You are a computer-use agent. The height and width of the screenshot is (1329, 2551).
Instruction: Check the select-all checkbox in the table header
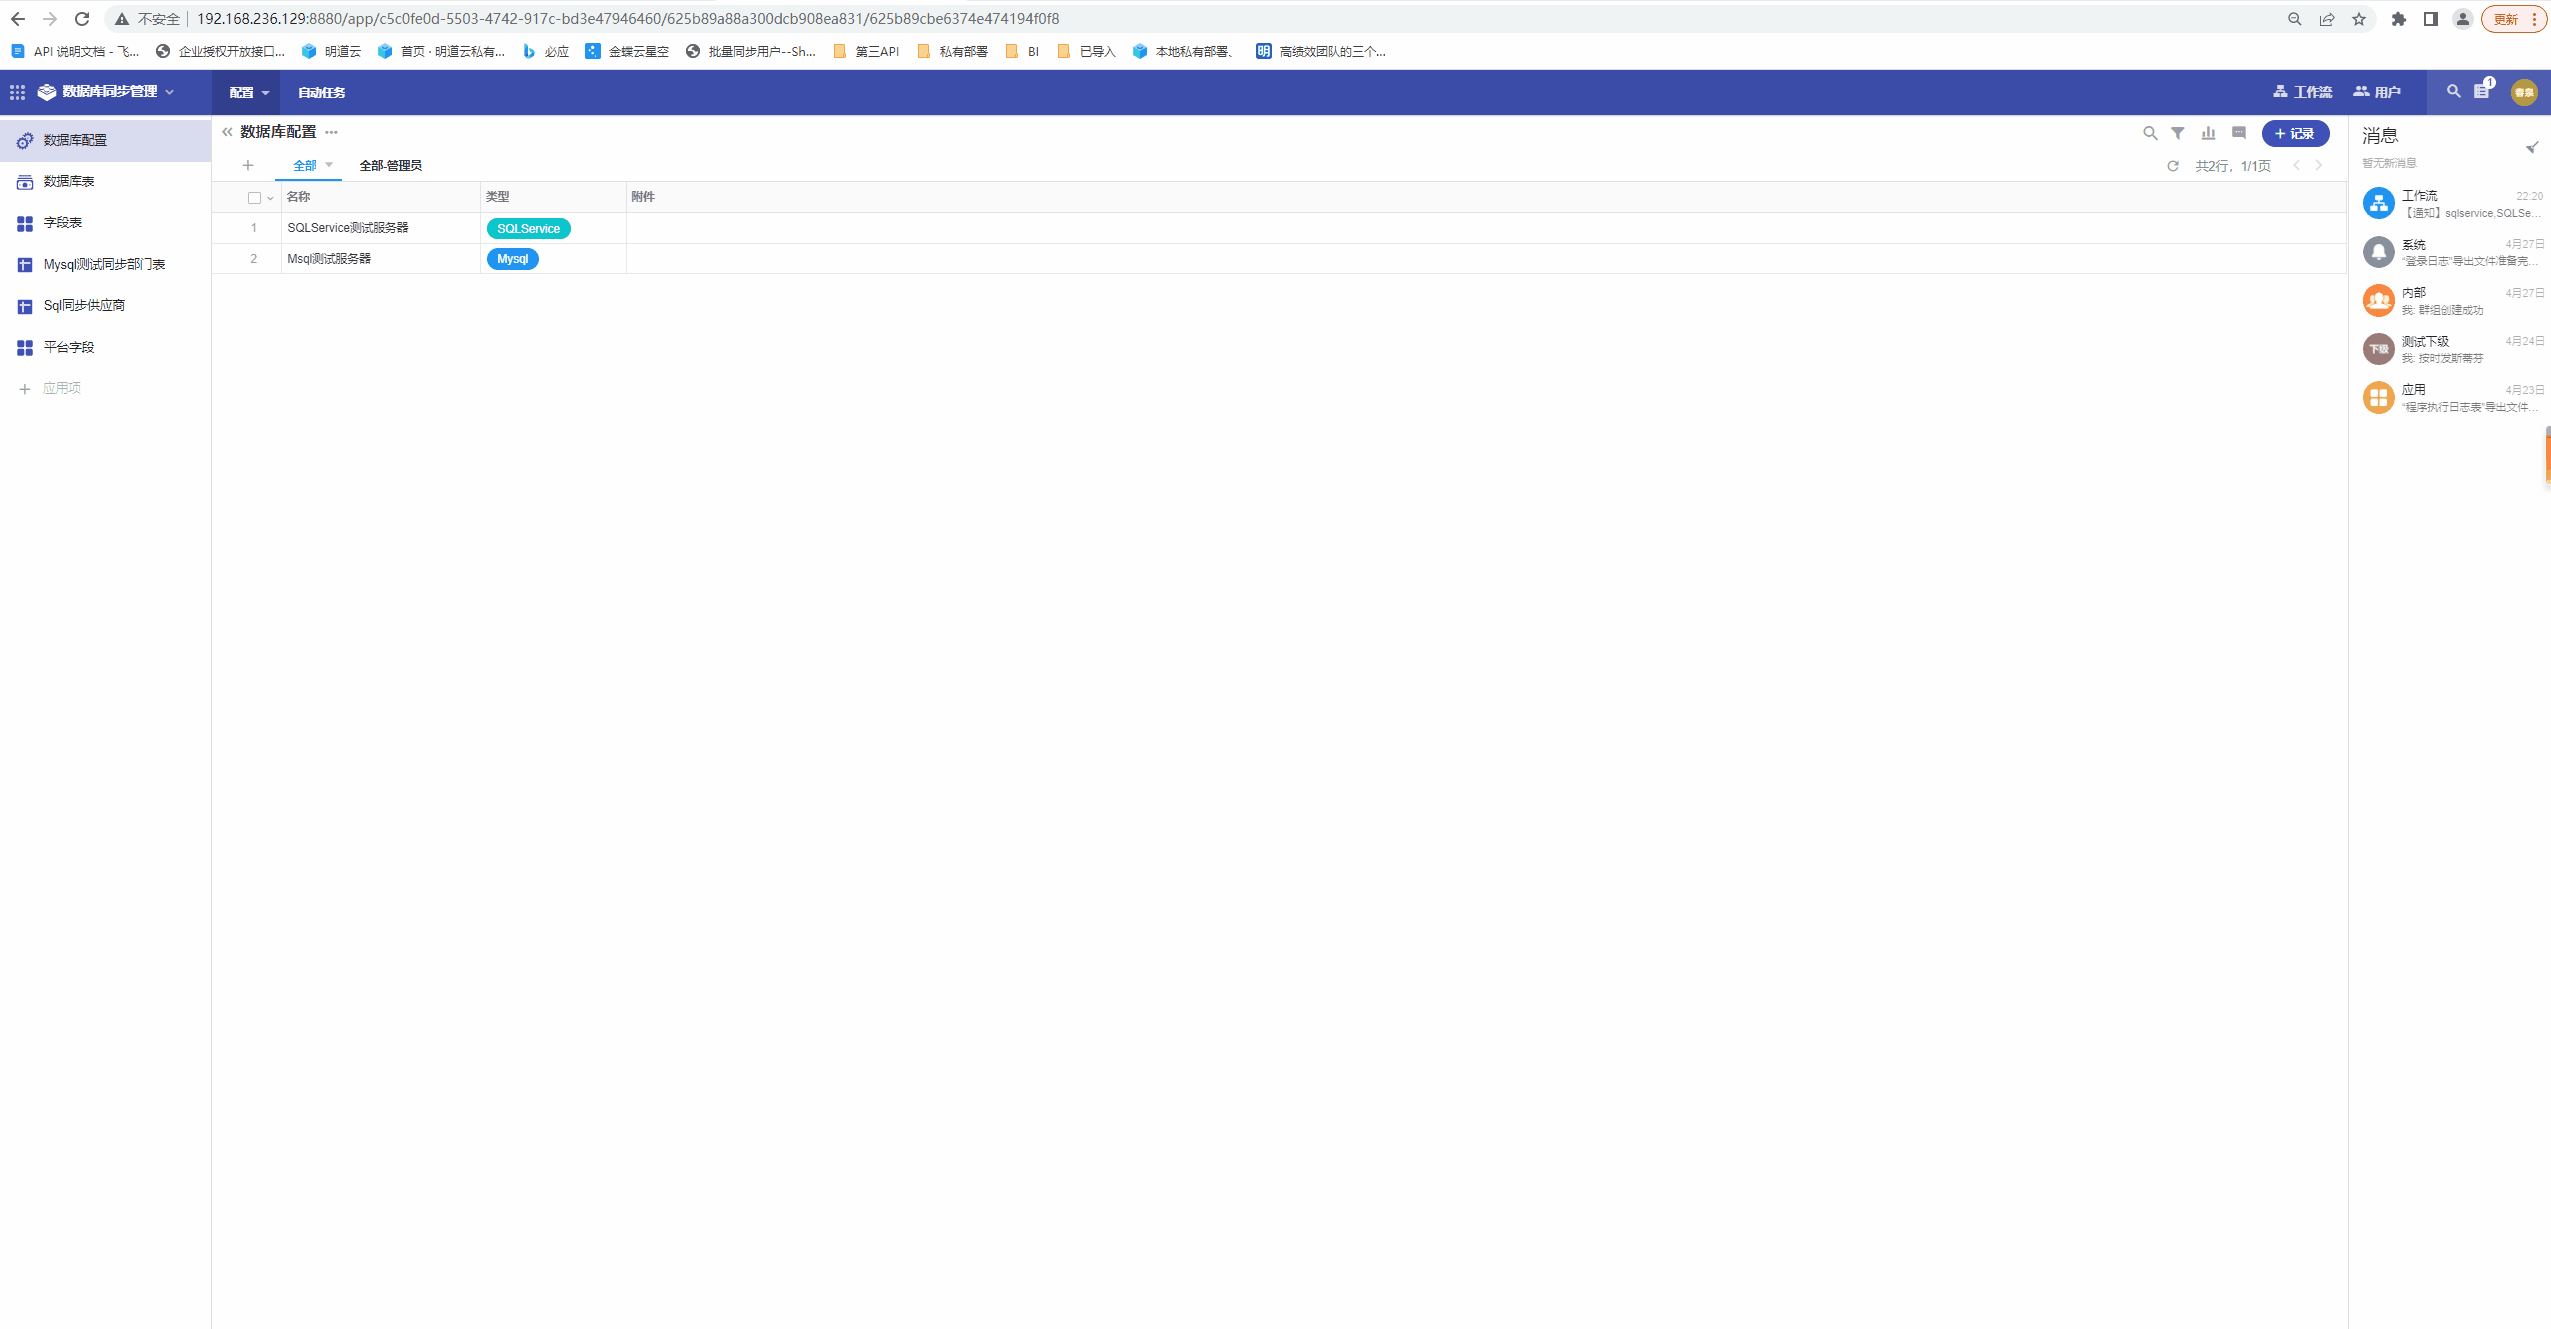point(253,197)
